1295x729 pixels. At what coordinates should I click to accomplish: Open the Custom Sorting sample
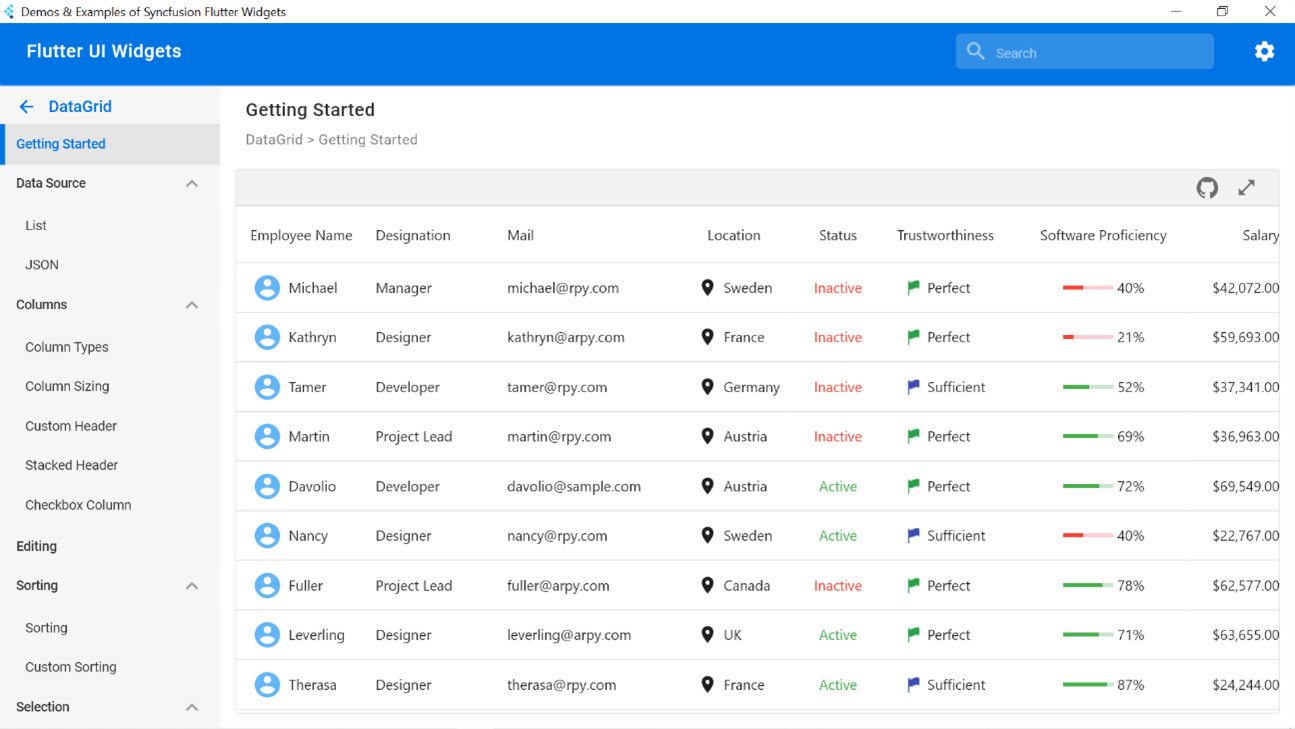coord(71,667)
